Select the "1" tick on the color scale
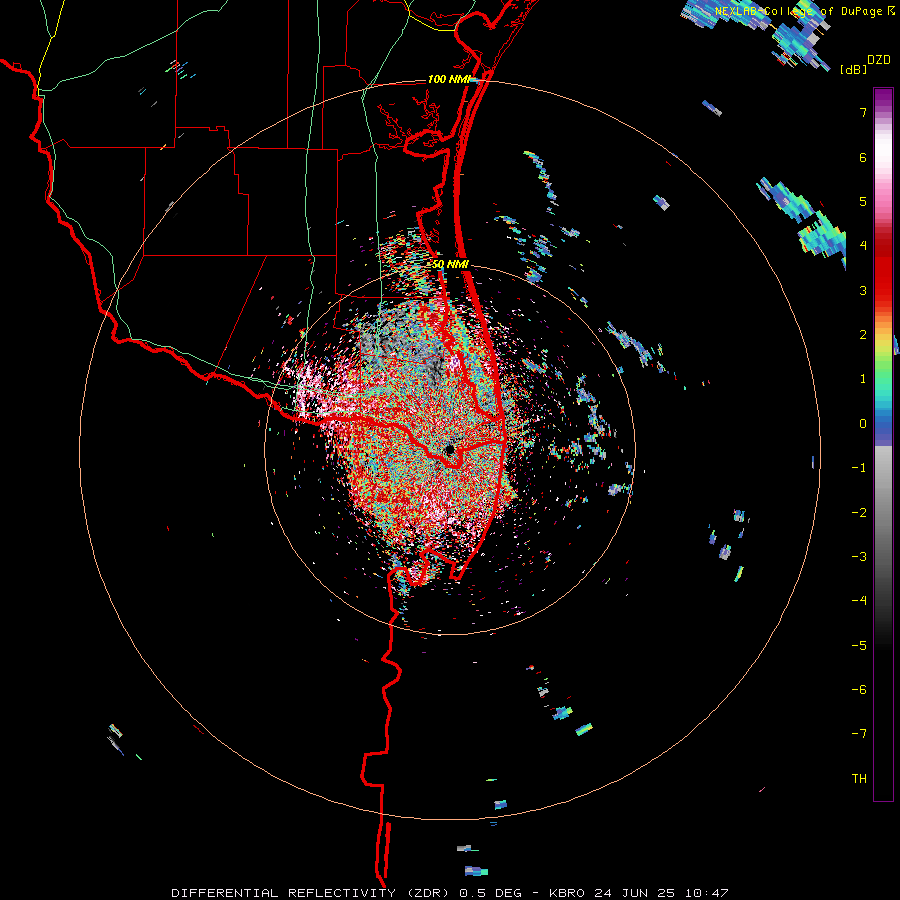Image resolution: width=900 pixels, height=900 pixels. coord(863,379)
